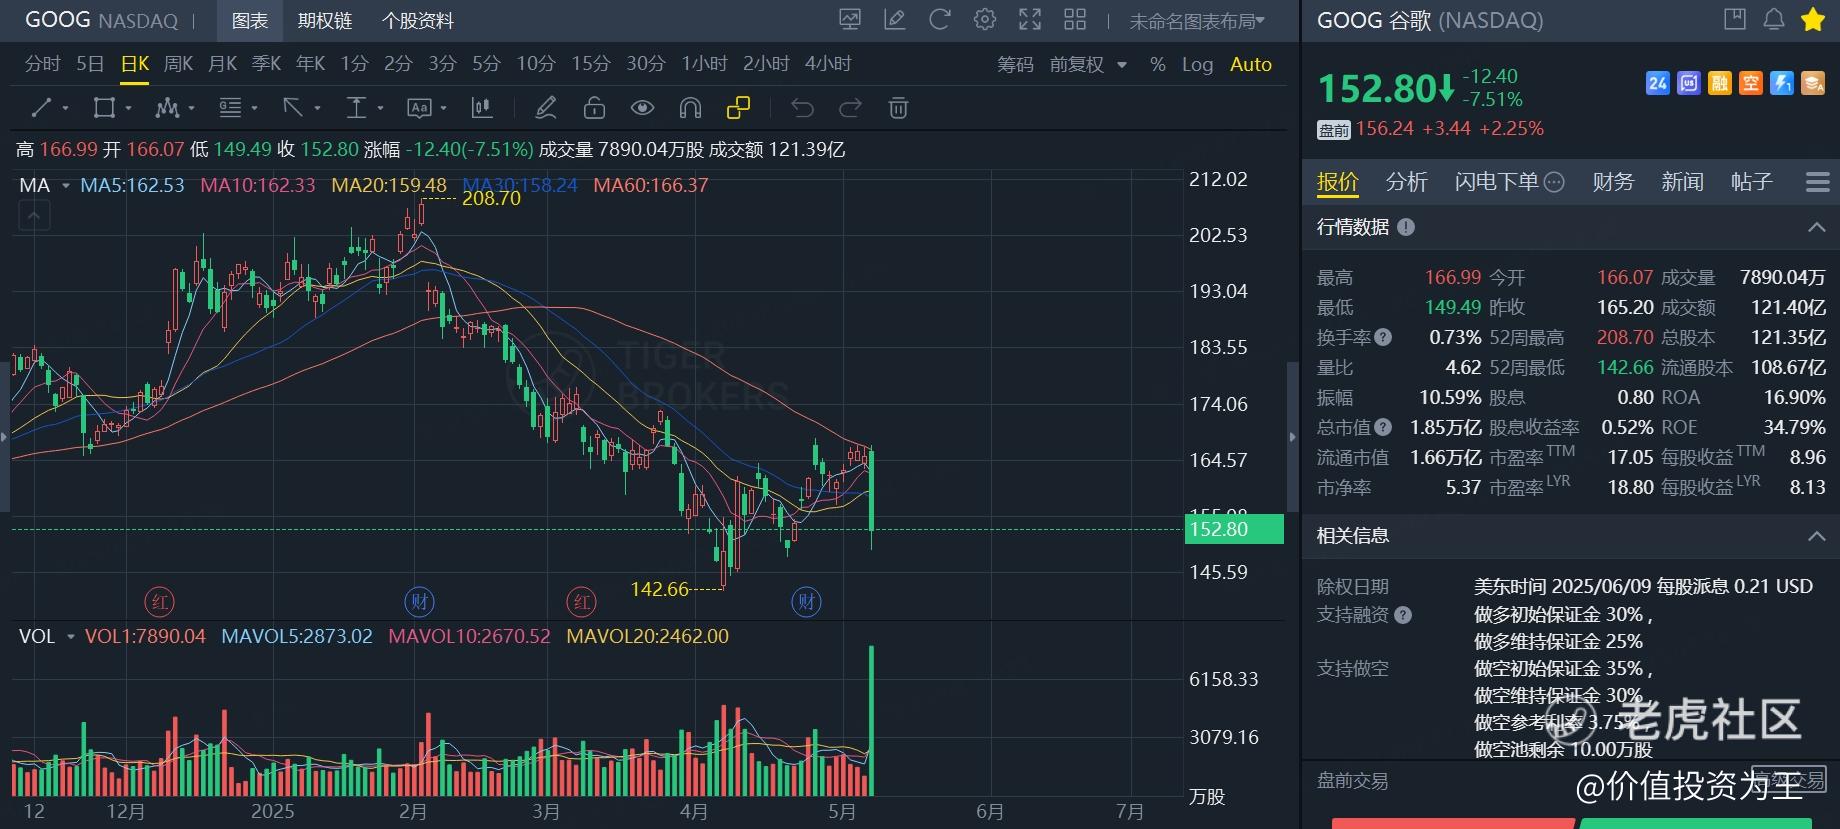
Task: Click the refresh chart icon
Action: coord(939,19)
